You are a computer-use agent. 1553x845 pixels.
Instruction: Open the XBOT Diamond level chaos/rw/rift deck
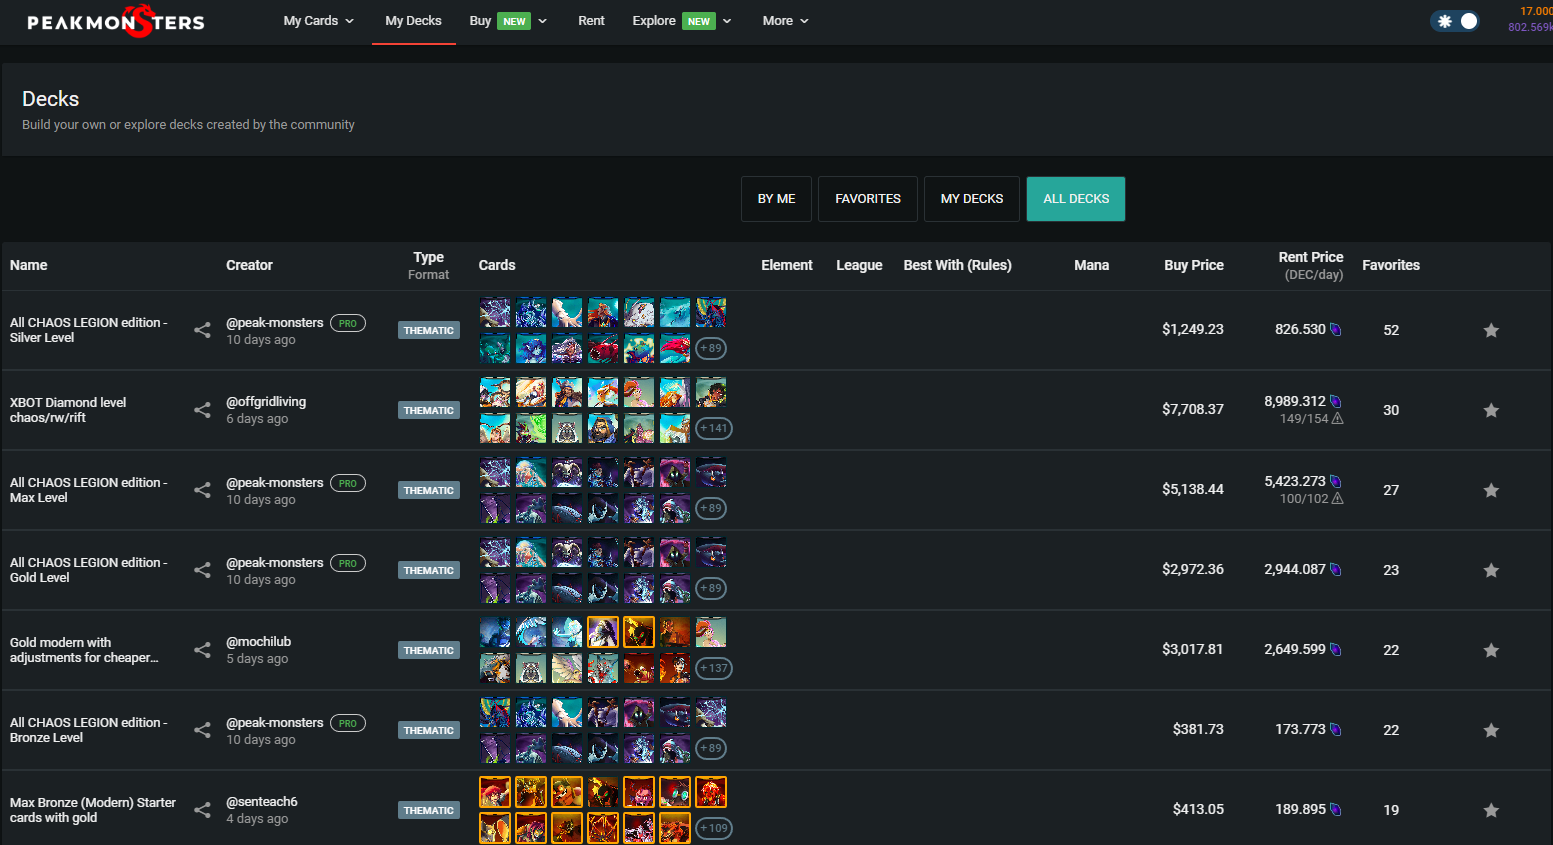pos(68,410)
